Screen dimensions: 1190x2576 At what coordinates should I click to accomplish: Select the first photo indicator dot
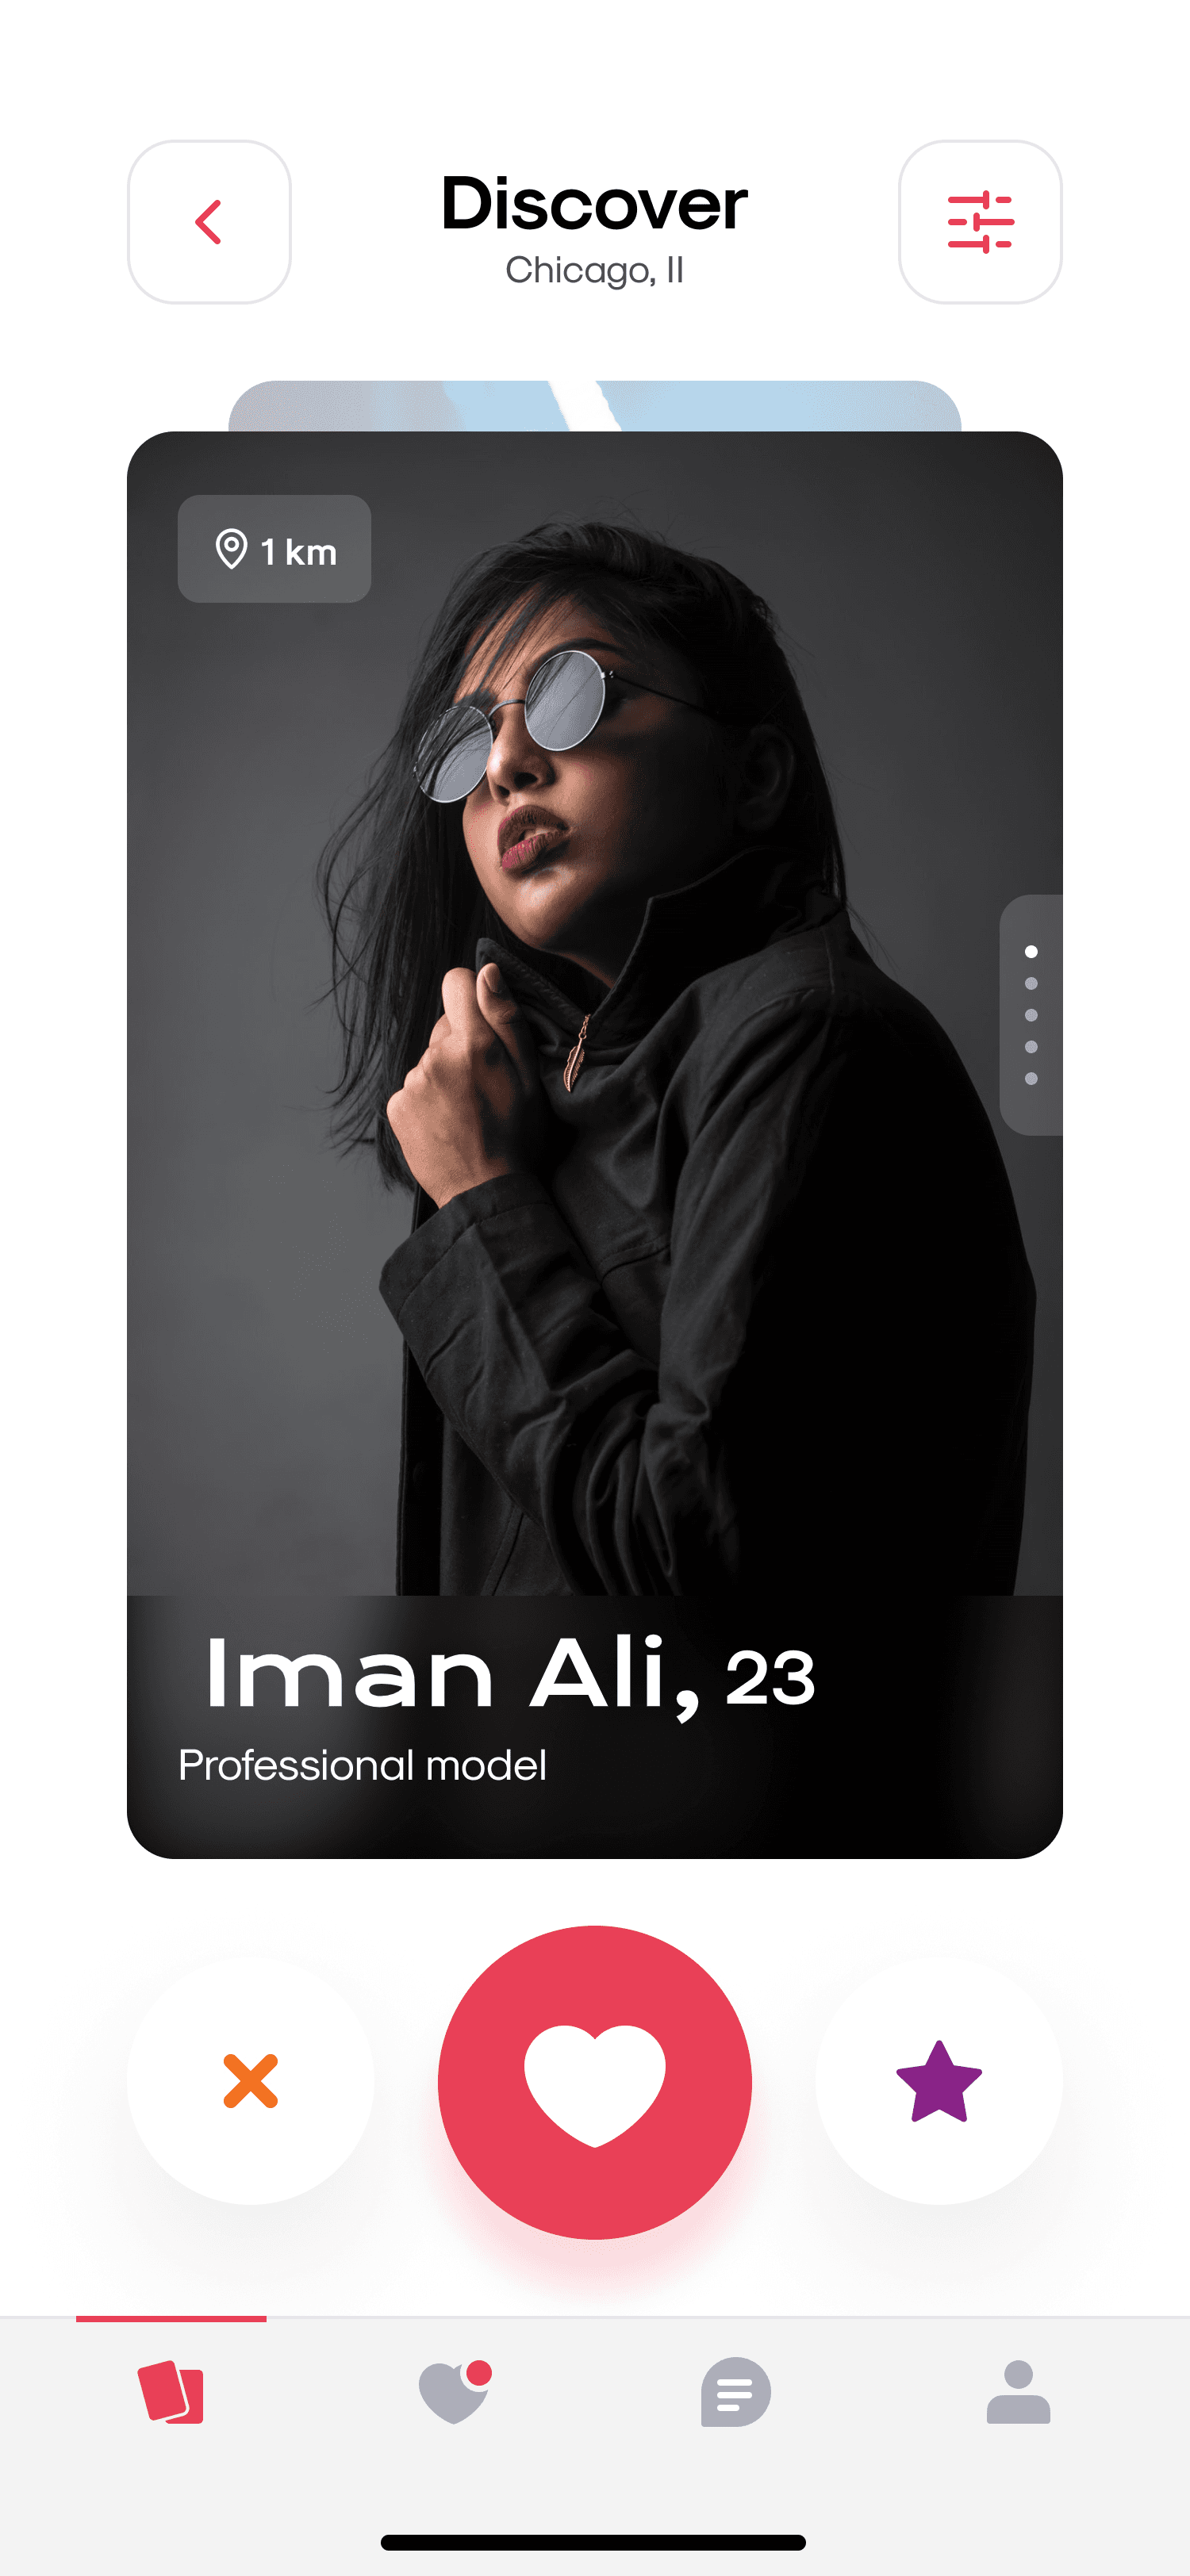point(1031,951)
